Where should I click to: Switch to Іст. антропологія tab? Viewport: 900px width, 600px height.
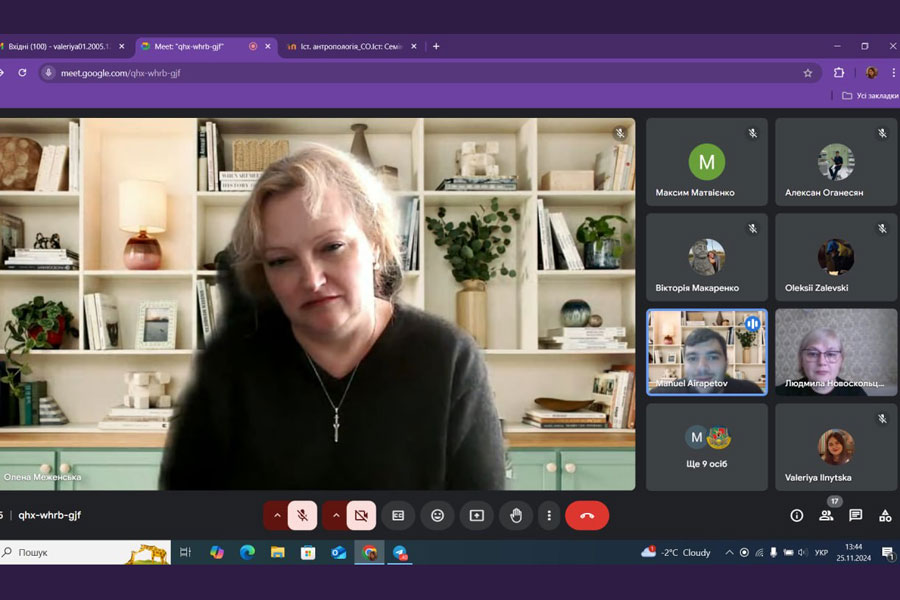pos(351,47)
